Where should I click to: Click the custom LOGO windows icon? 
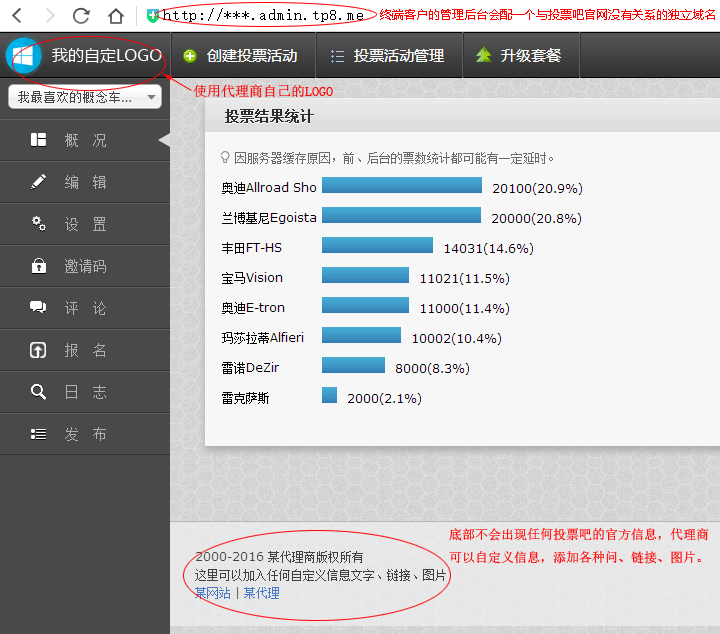click(x=24, y=56)
